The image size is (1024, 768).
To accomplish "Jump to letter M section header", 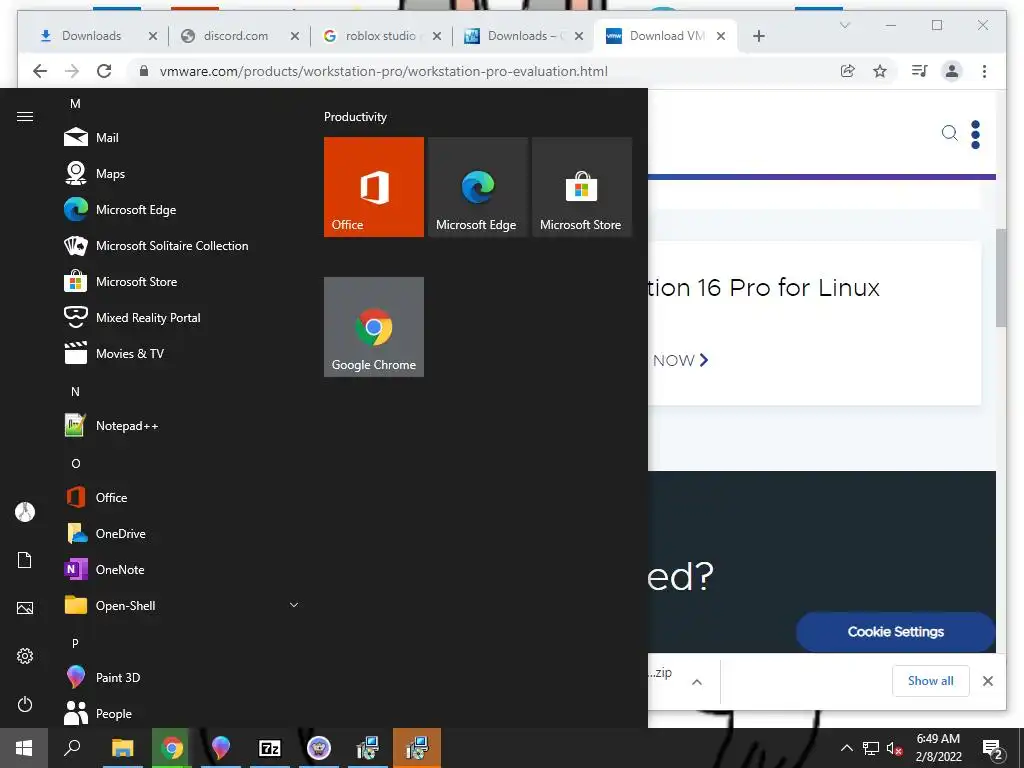I will pyautogui.click(x=75, y=104).
